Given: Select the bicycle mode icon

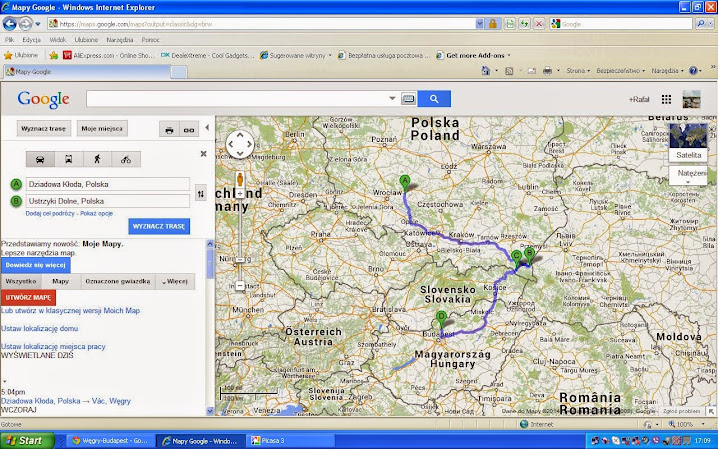Looking at the screenshot, I should pos(125,159).
